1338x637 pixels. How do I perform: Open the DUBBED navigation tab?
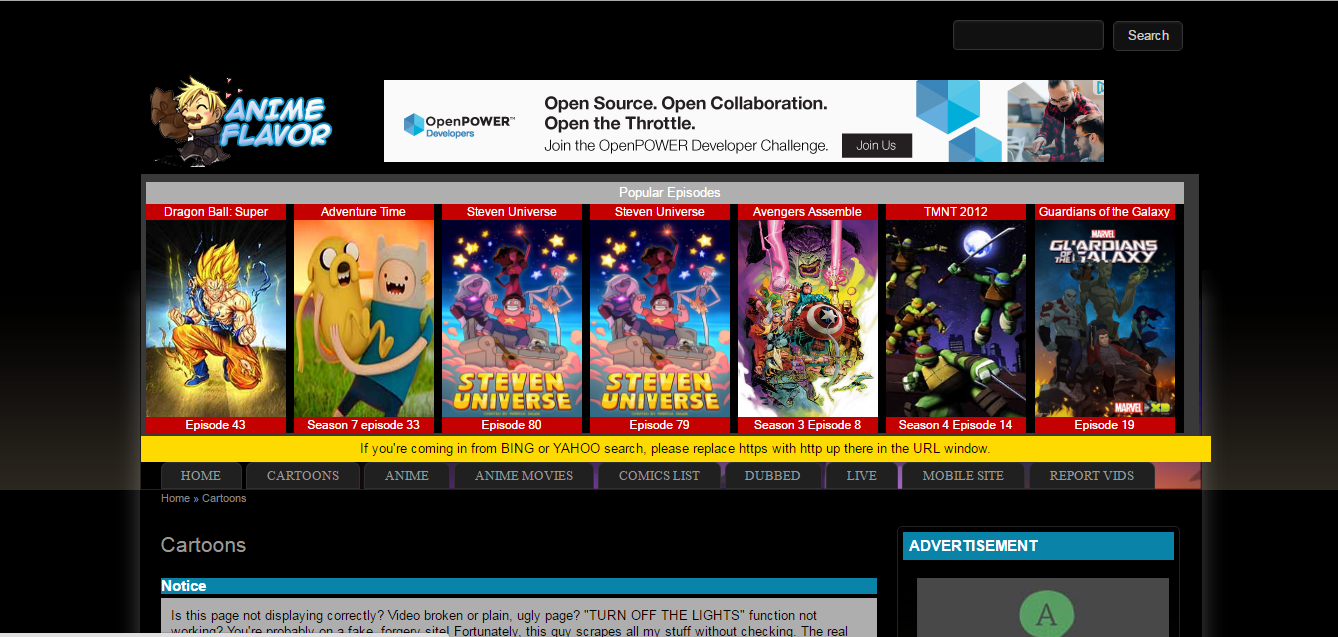point(773,476)
